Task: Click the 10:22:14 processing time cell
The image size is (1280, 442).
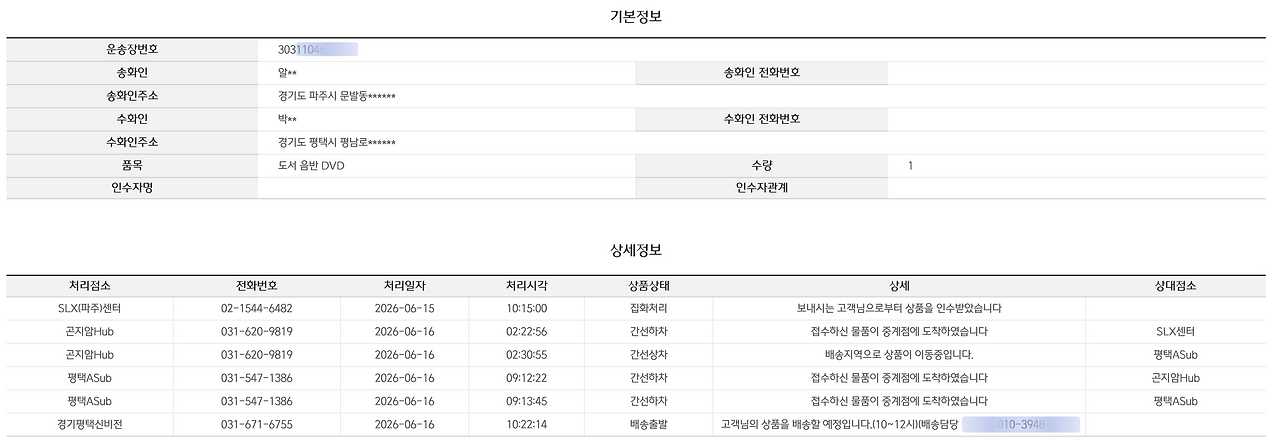Action: pyautogui.click(x=526, y=424)
